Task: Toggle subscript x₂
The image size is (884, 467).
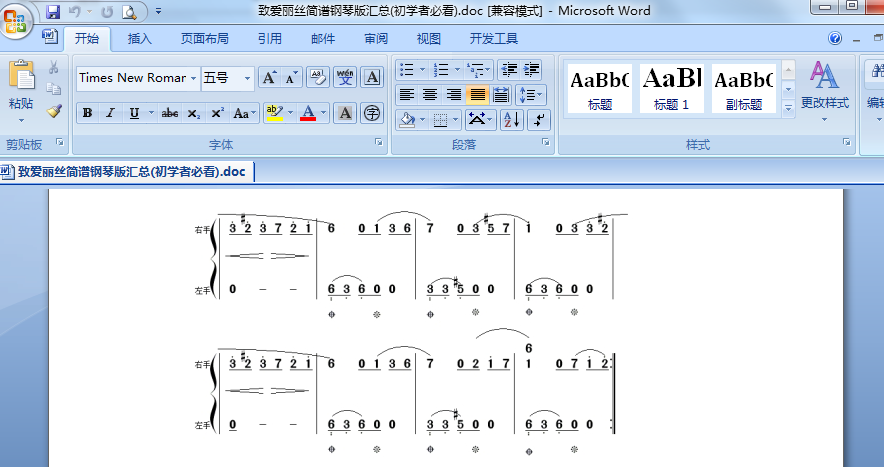Action: 193,113
